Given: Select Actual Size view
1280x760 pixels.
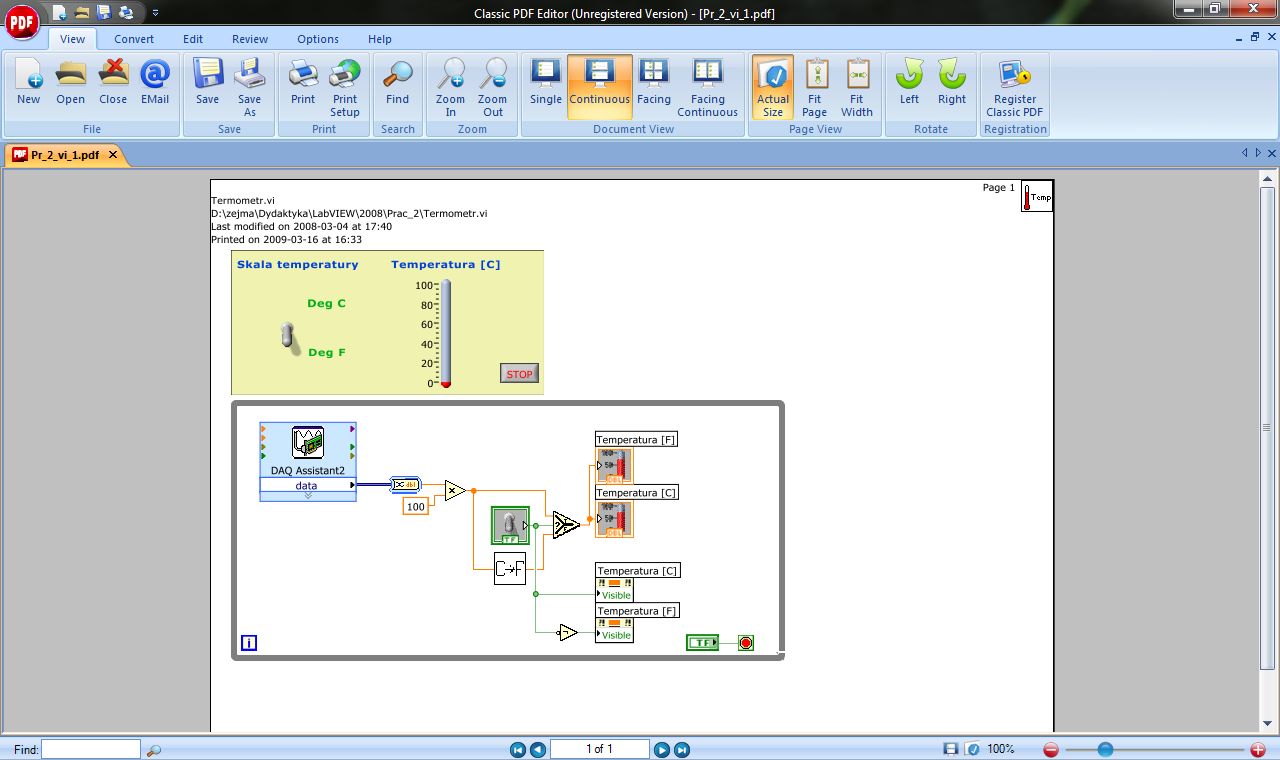Looking at the screenshot, I should point(772,85).
